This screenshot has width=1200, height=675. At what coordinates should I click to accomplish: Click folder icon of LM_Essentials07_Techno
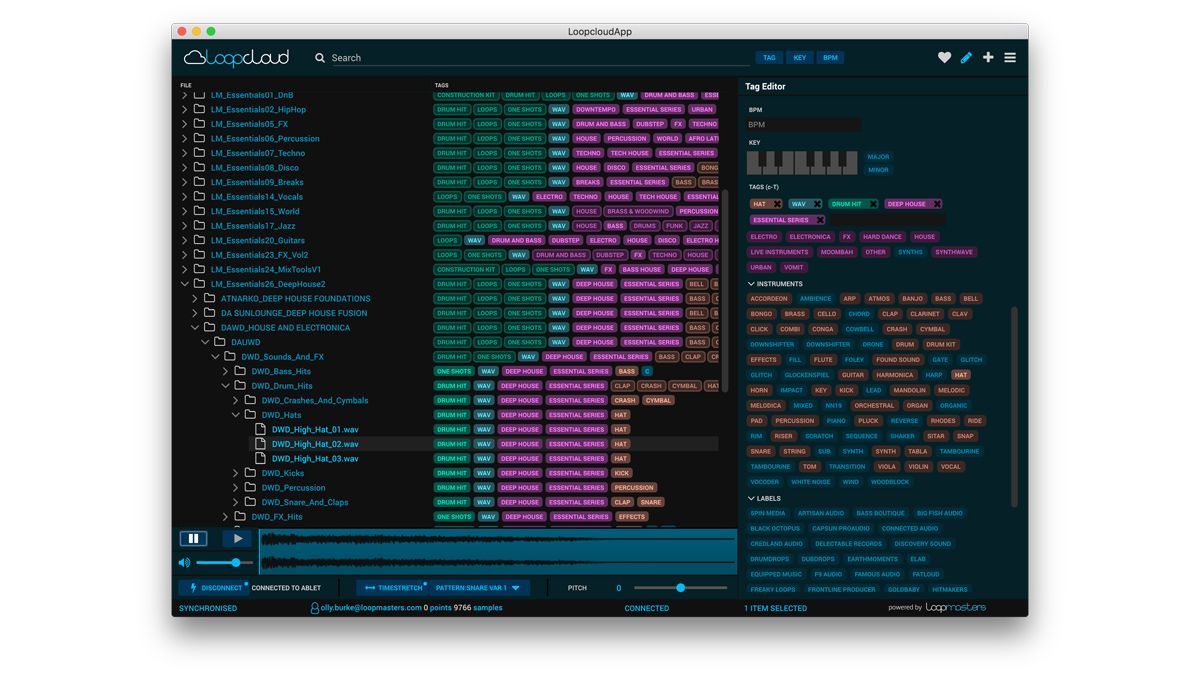200,153
